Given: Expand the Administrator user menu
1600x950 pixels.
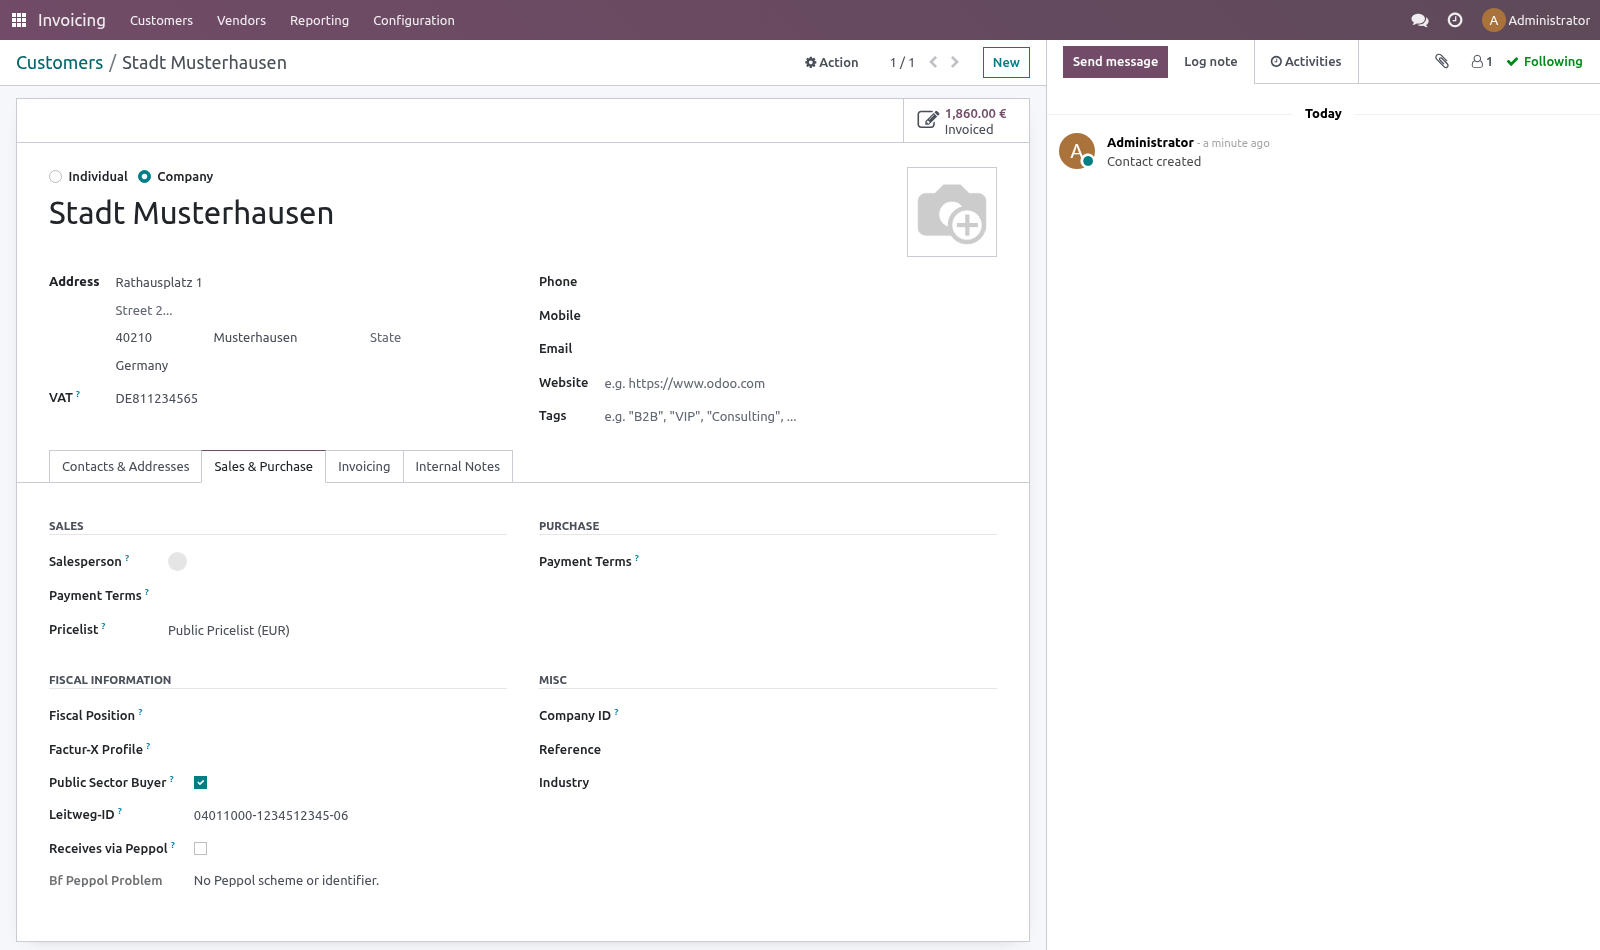Looking at the screenshot, I should pyautogui.click(x=1536, y=20).
